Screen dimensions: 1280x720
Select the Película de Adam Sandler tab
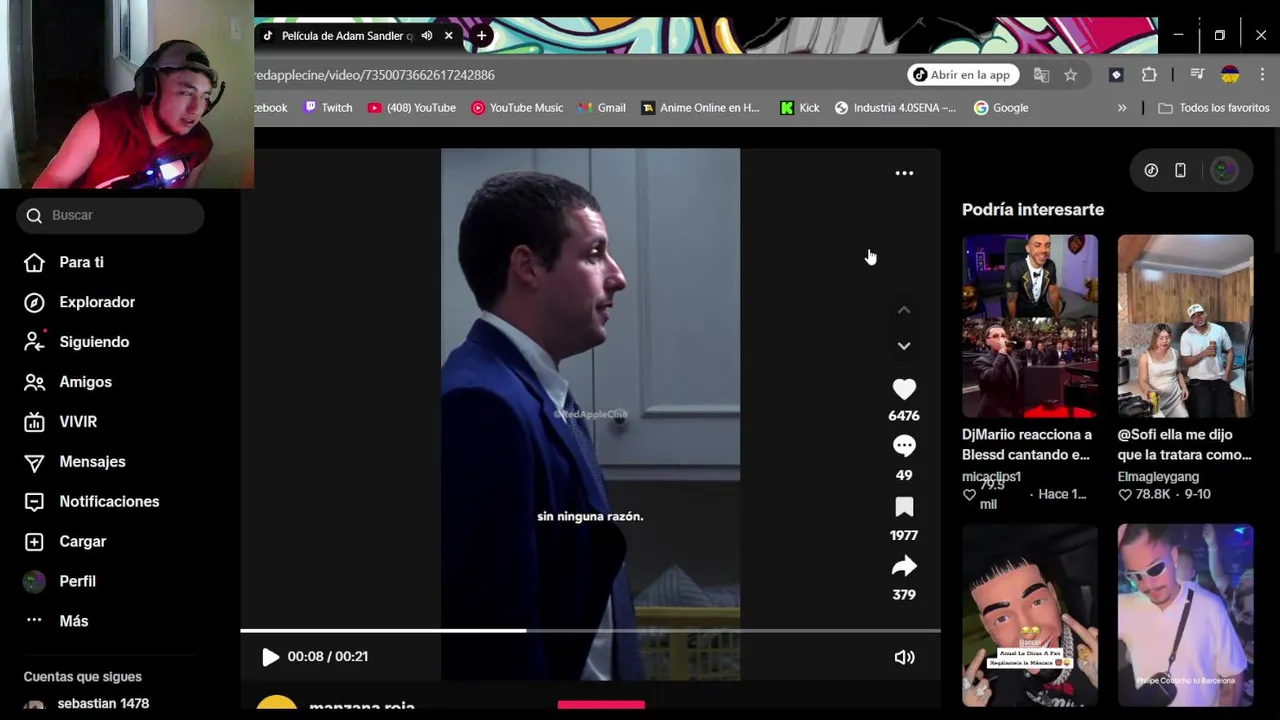347,36
